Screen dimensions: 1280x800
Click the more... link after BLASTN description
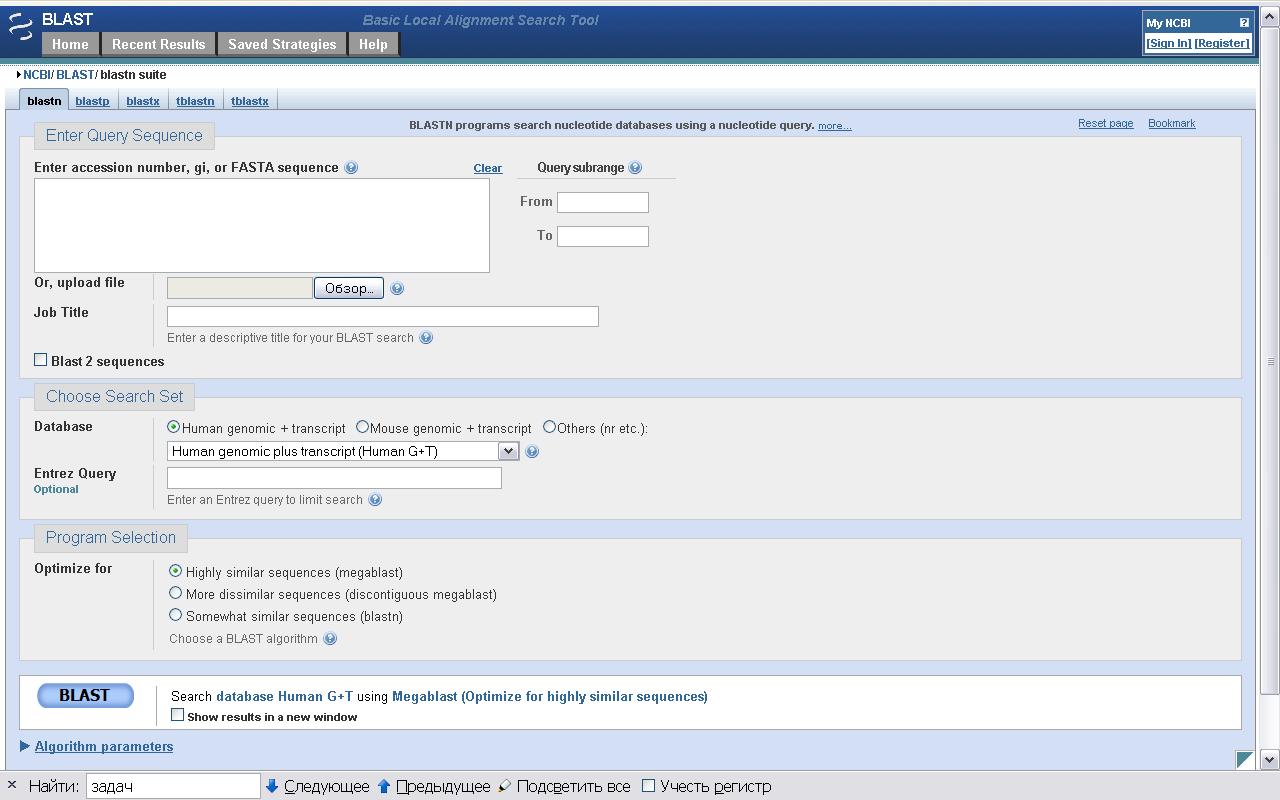click(x=835, y=126)
